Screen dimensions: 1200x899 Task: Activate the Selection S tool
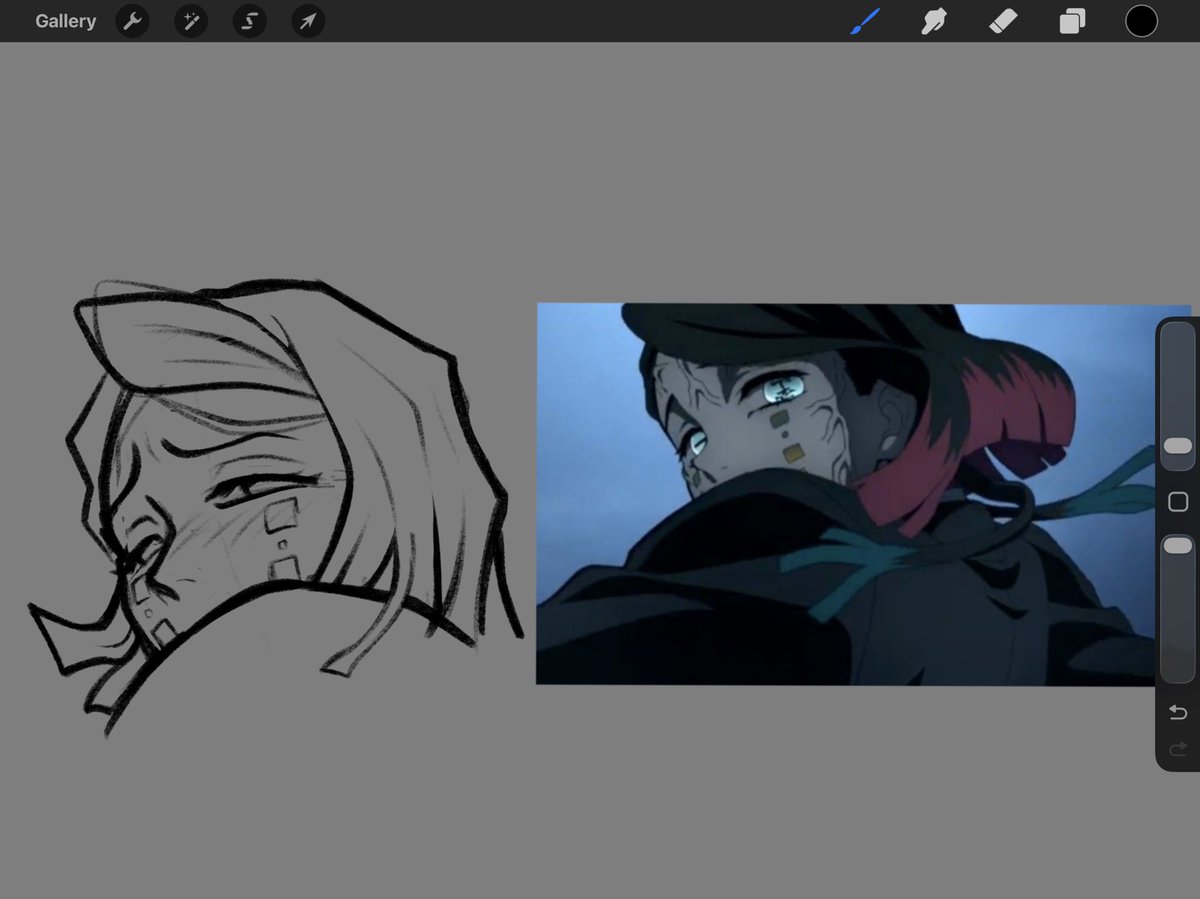pyautogui.click(x=249, y=21)
